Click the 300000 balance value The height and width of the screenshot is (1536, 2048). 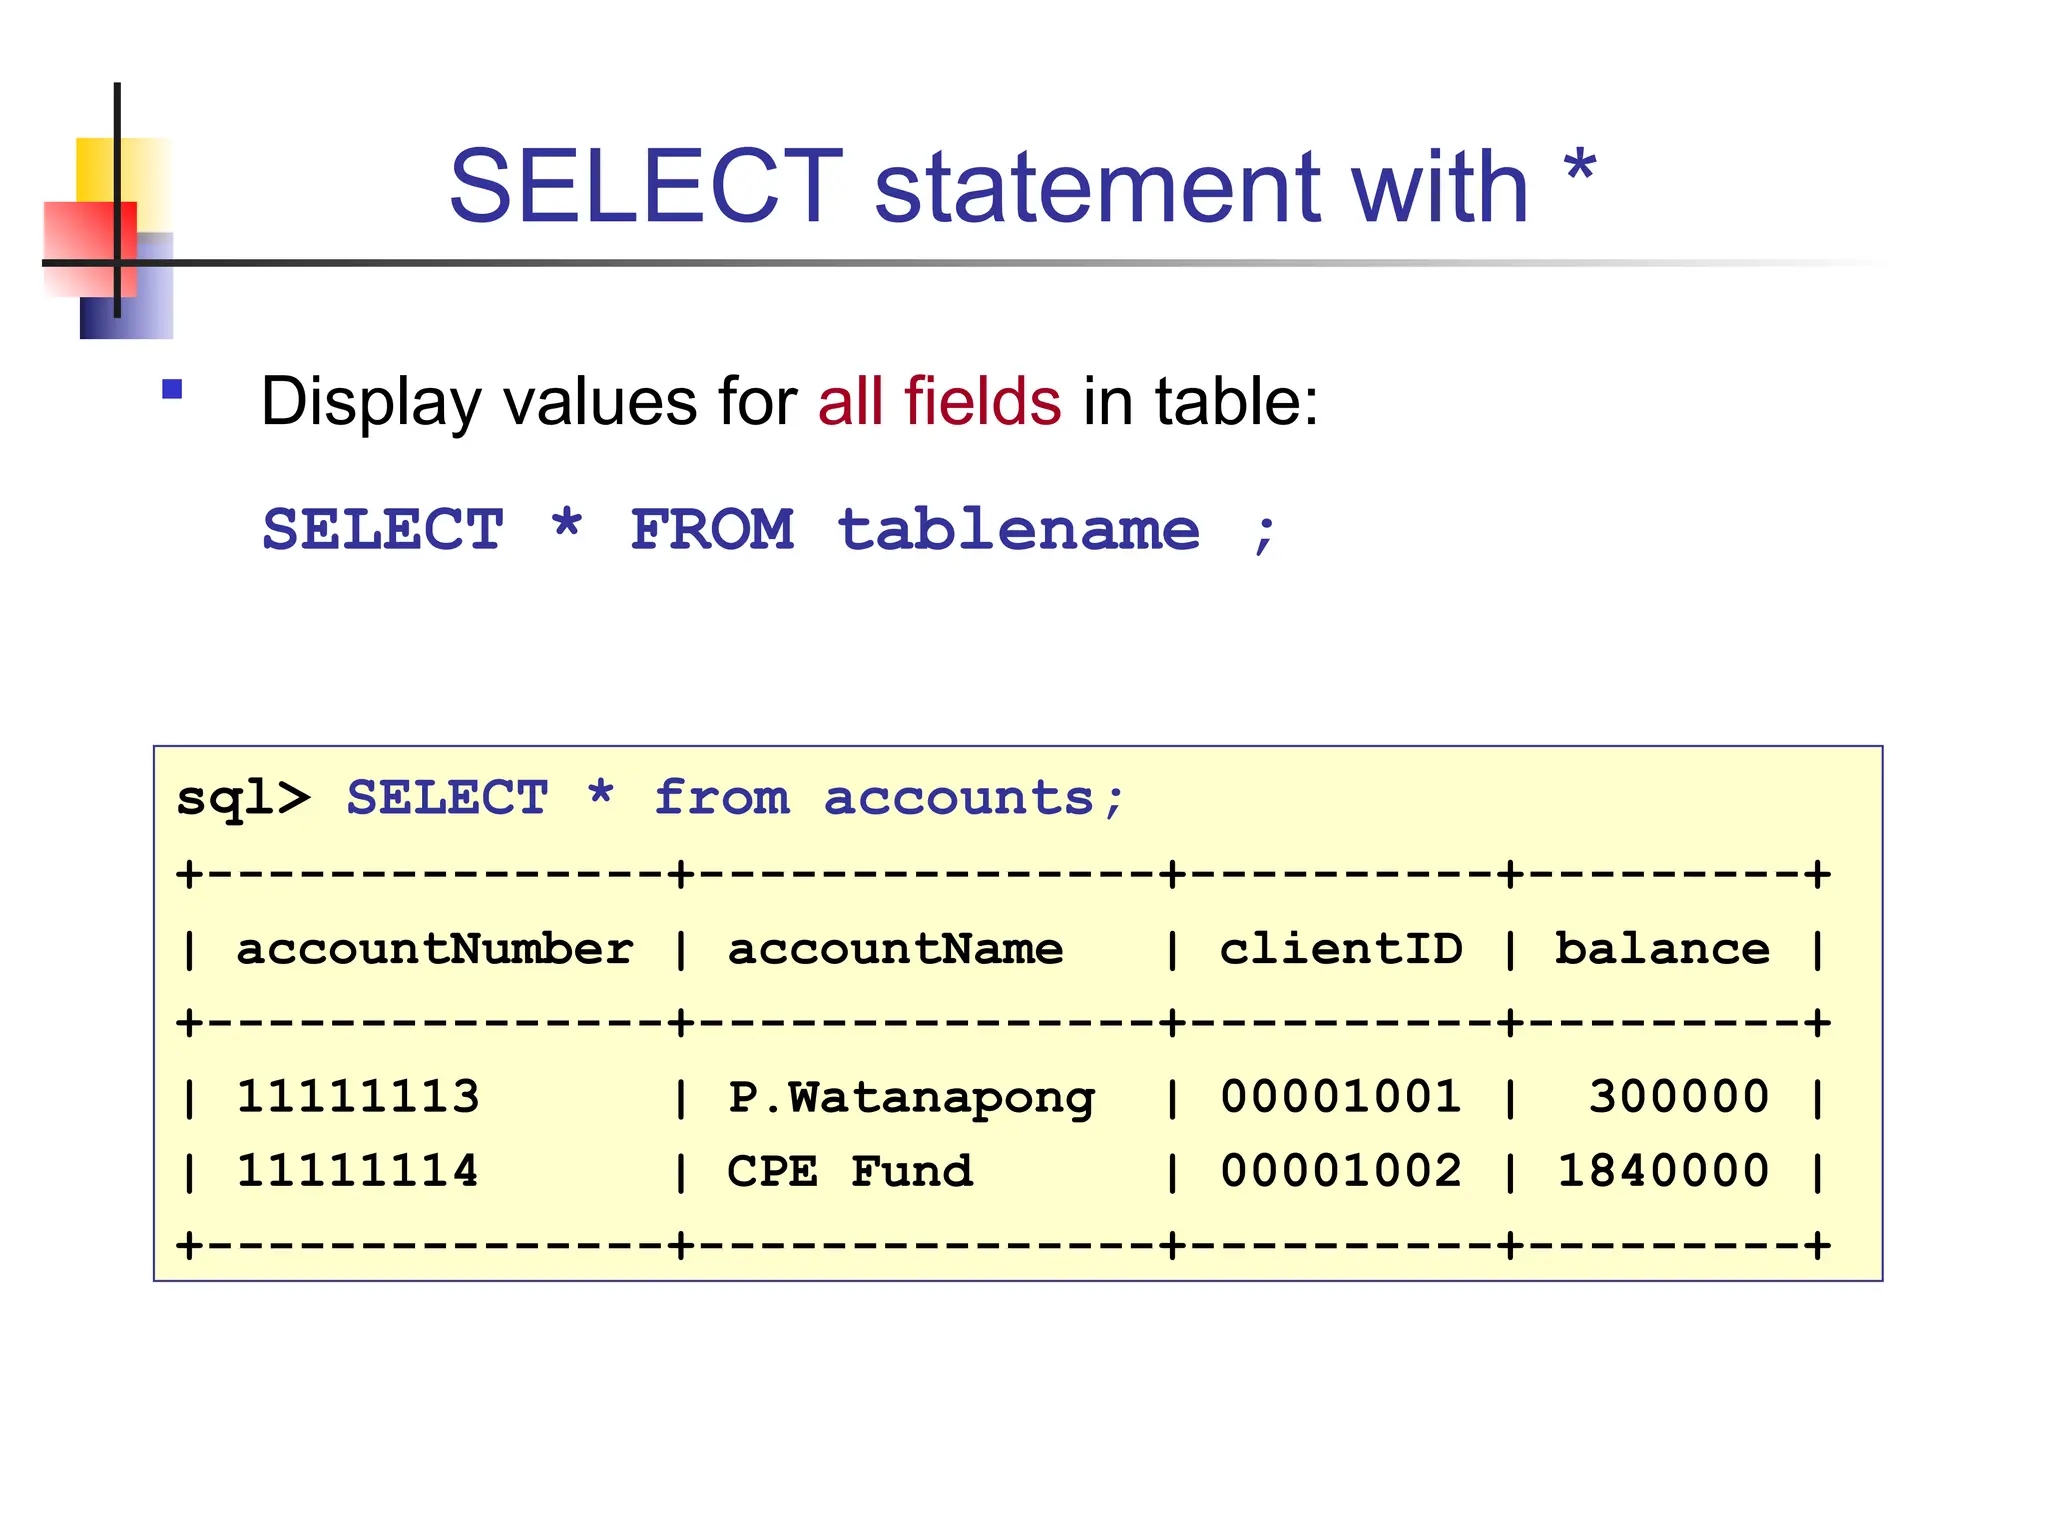click(1679, 1096)
